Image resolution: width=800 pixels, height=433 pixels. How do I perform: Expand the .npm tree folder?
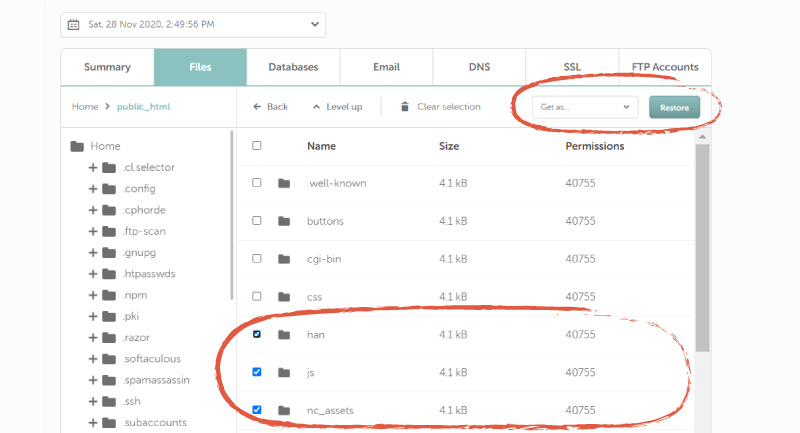pos(93,295)
